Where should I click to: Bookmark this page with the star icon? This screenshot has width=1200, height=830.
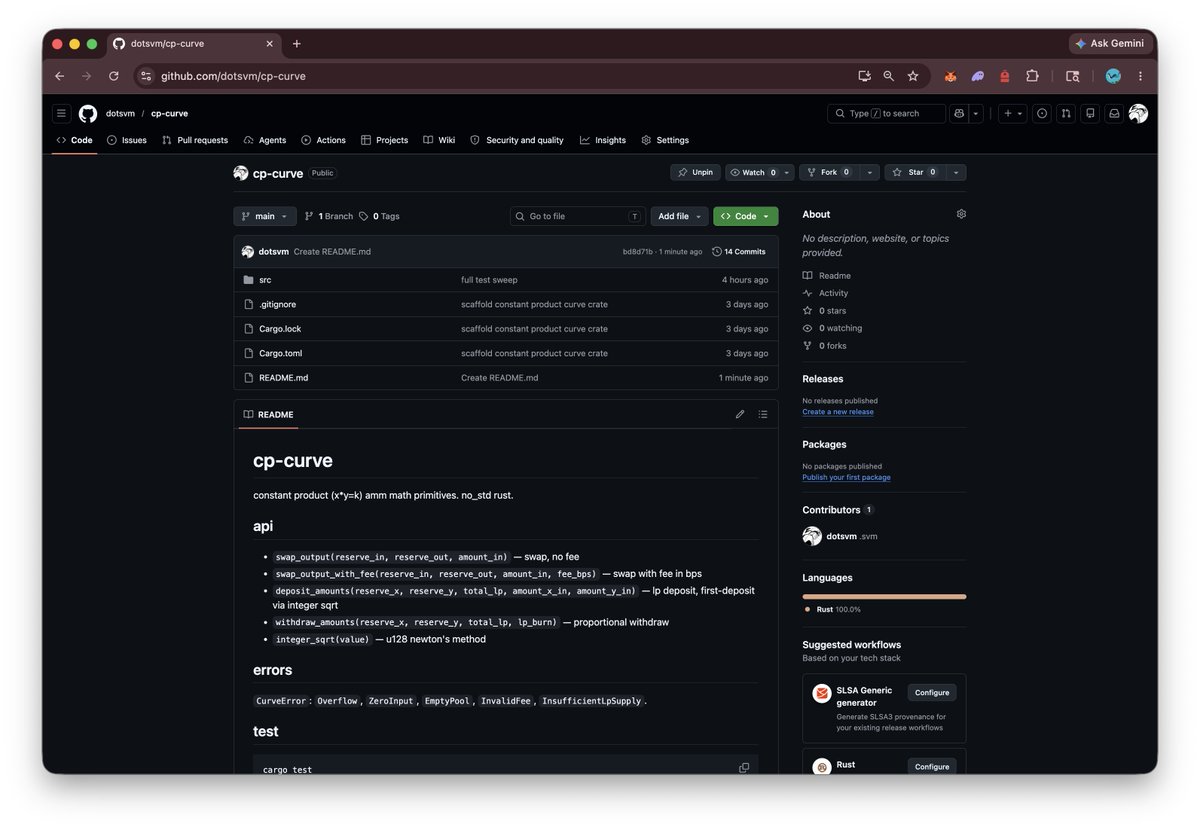click(x=913, y=76)
